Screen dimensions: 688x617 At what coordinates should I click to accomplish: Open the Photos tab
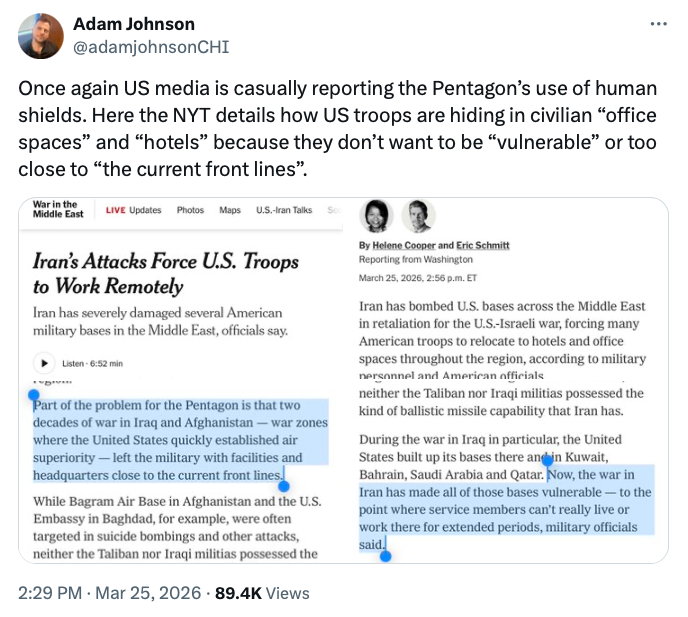(x=190, y=210)
